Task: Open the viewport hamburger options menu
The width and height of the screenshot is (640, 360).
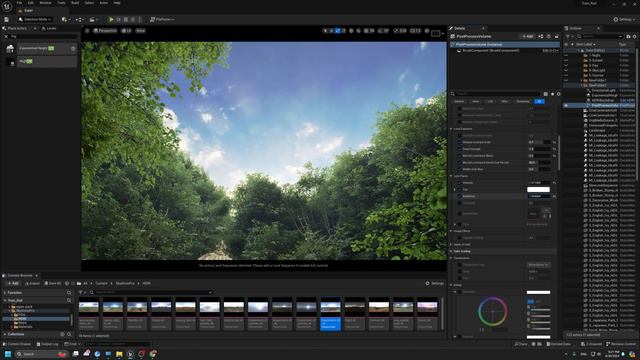Action: pos(87,31)
